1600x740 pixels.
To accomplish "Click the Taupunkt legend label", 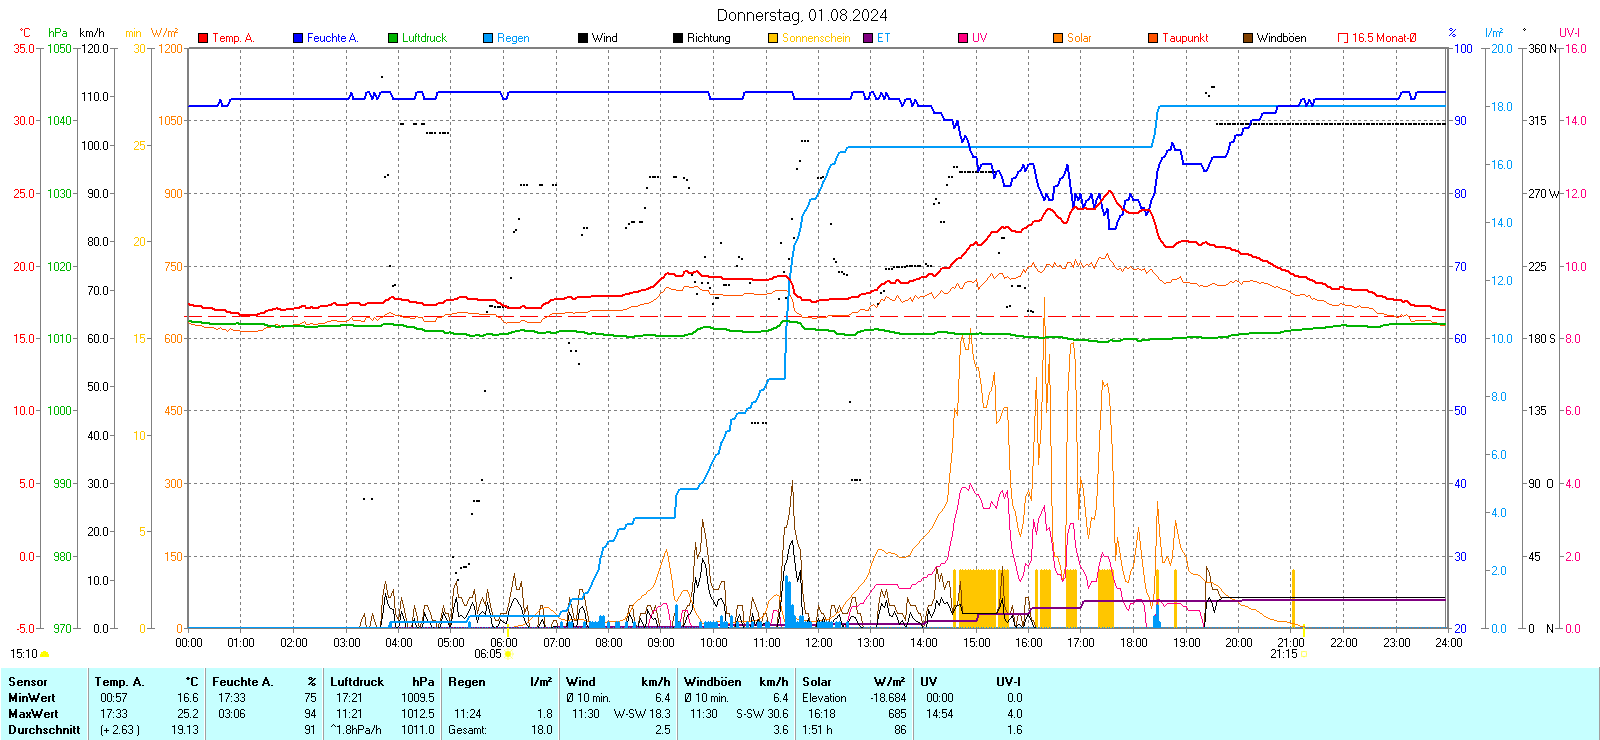I will click(x=1185, y=38).
